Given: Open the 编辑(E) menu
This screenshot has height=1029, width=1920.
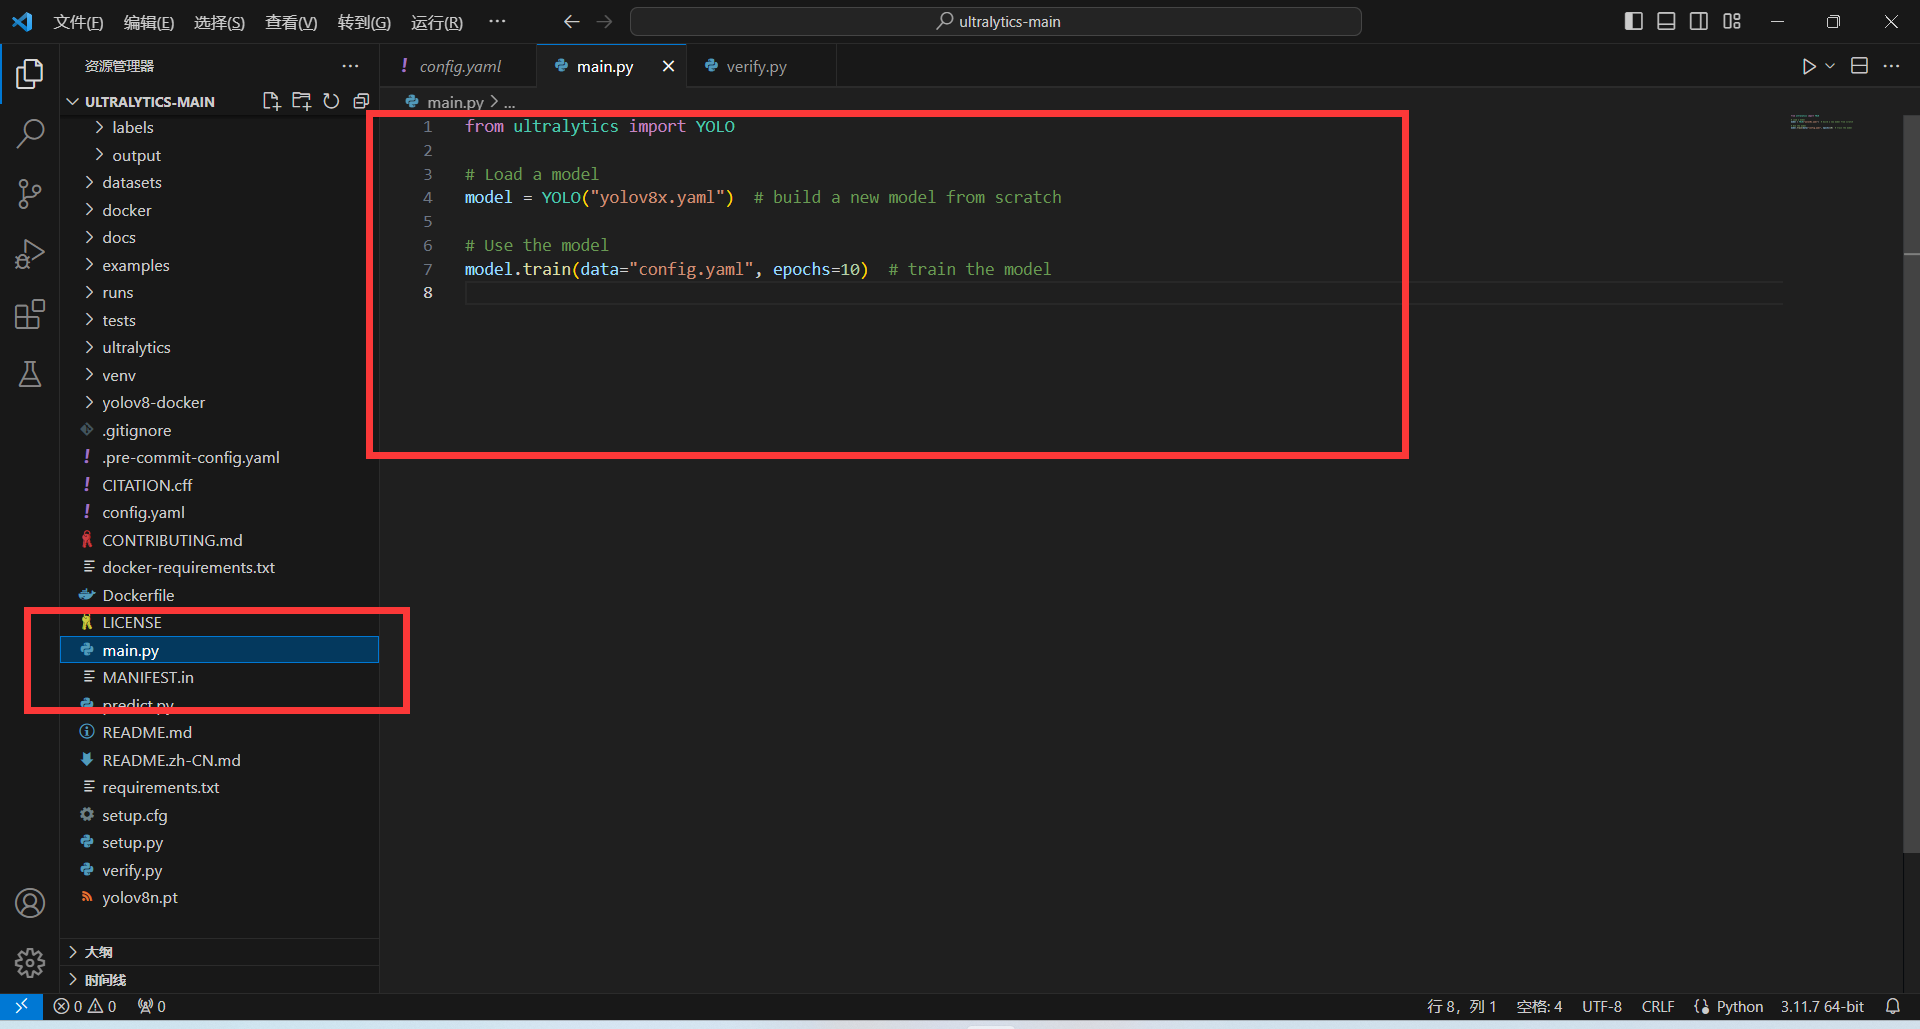Looking at the screenshot, I should click(x=149, y=22).
